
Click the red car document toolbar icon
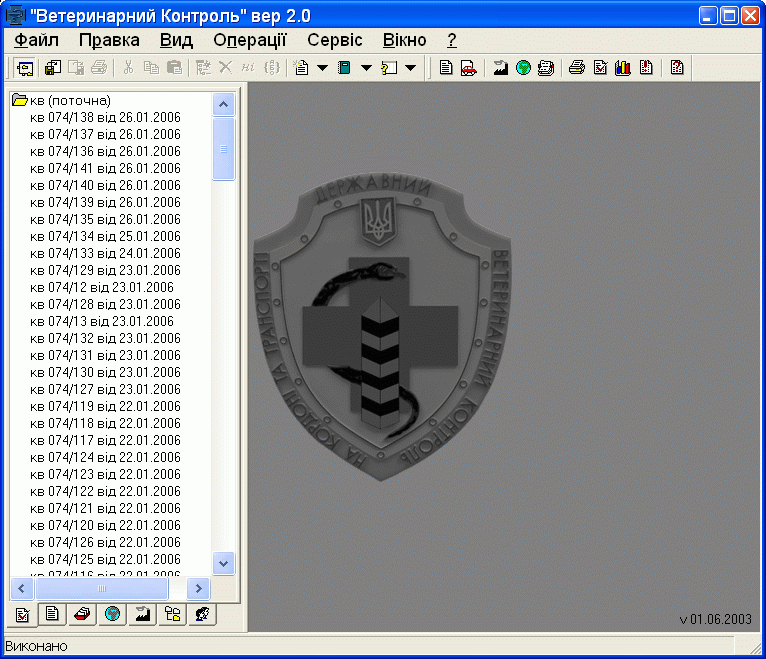tap(468, 67)
